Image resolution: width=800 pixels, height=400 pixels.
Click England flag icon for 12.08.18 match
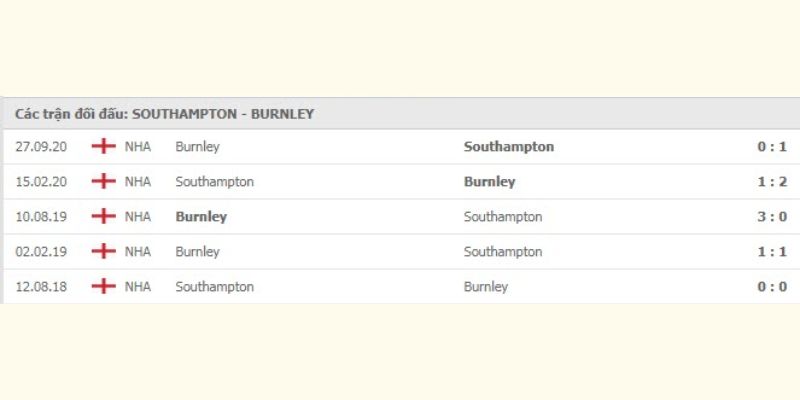tap(104, 286)
